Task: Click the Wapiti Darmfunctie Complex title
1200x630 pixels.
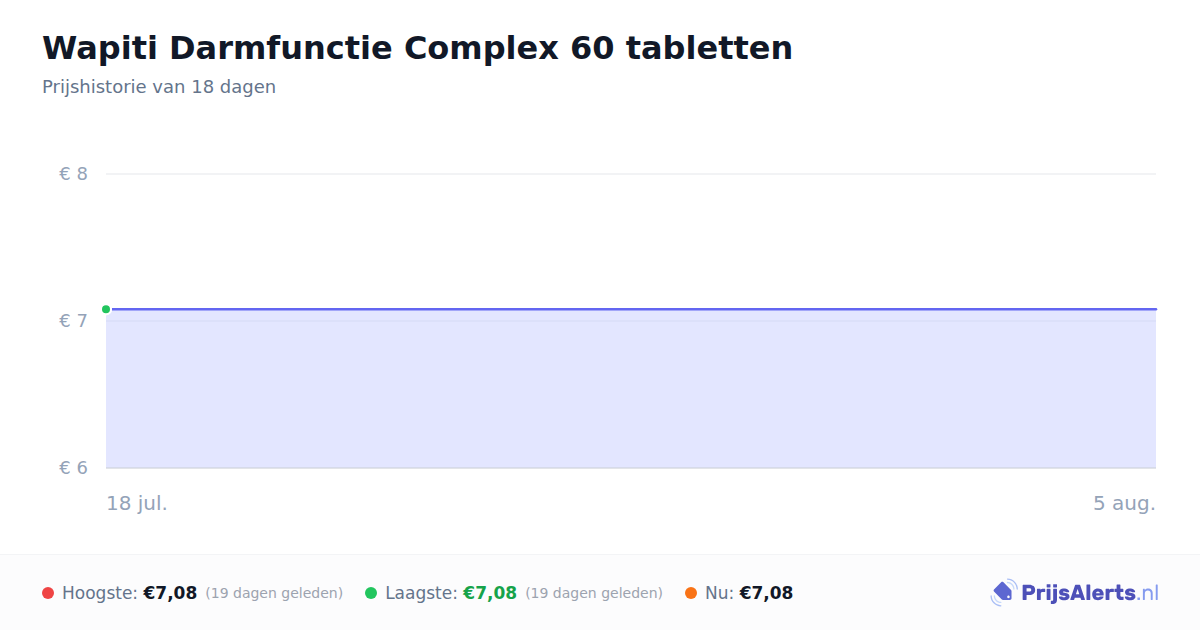Action: coord(417,48)
